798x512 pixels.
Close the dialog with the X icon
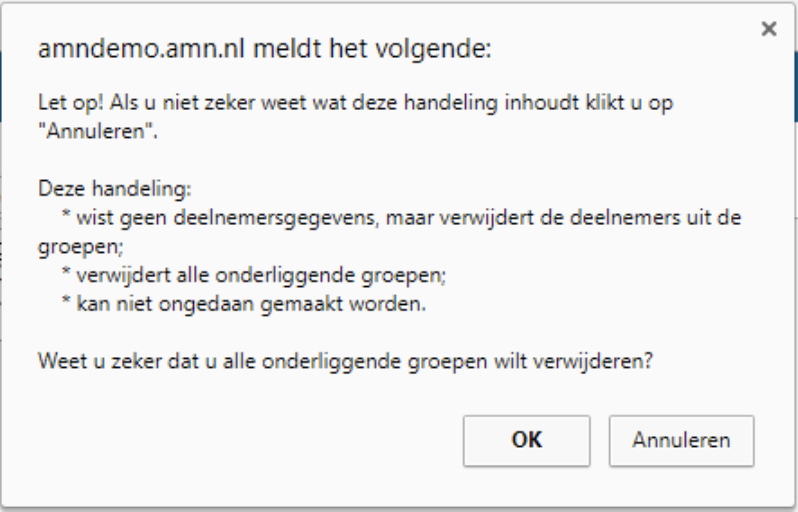click(768, 30)
